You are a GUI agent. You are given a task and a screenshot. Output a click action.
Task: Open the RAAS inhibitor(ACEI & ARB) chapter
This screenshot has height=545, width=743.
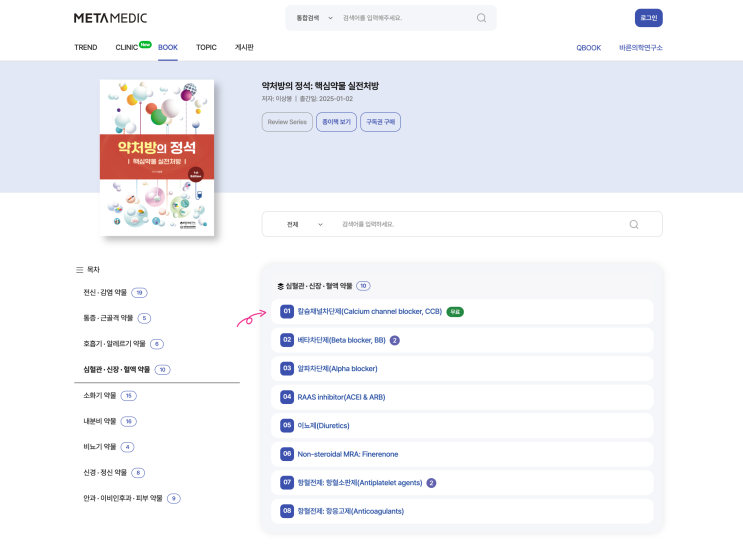point(462,397)
